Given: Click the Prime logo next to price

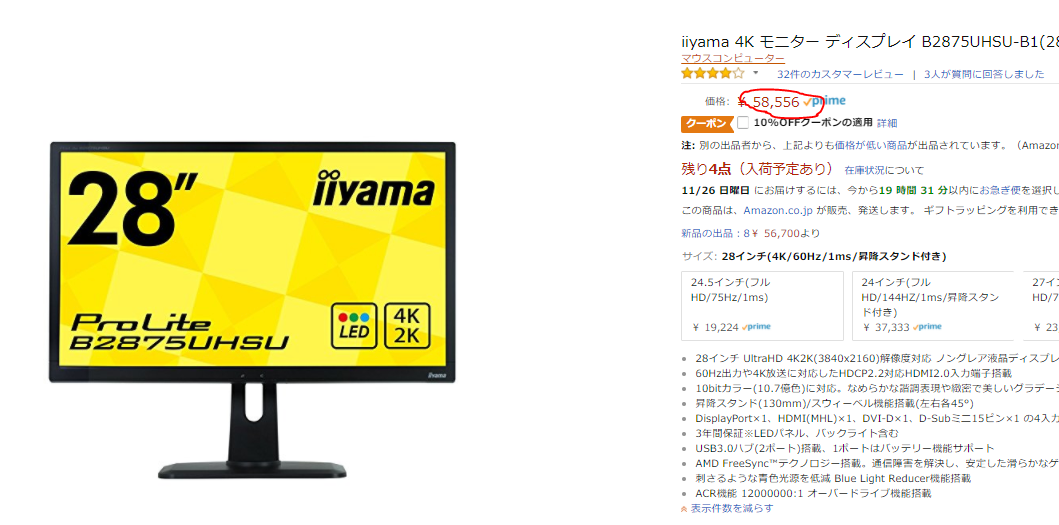Looking at the screenshot, I should (825, 101).
